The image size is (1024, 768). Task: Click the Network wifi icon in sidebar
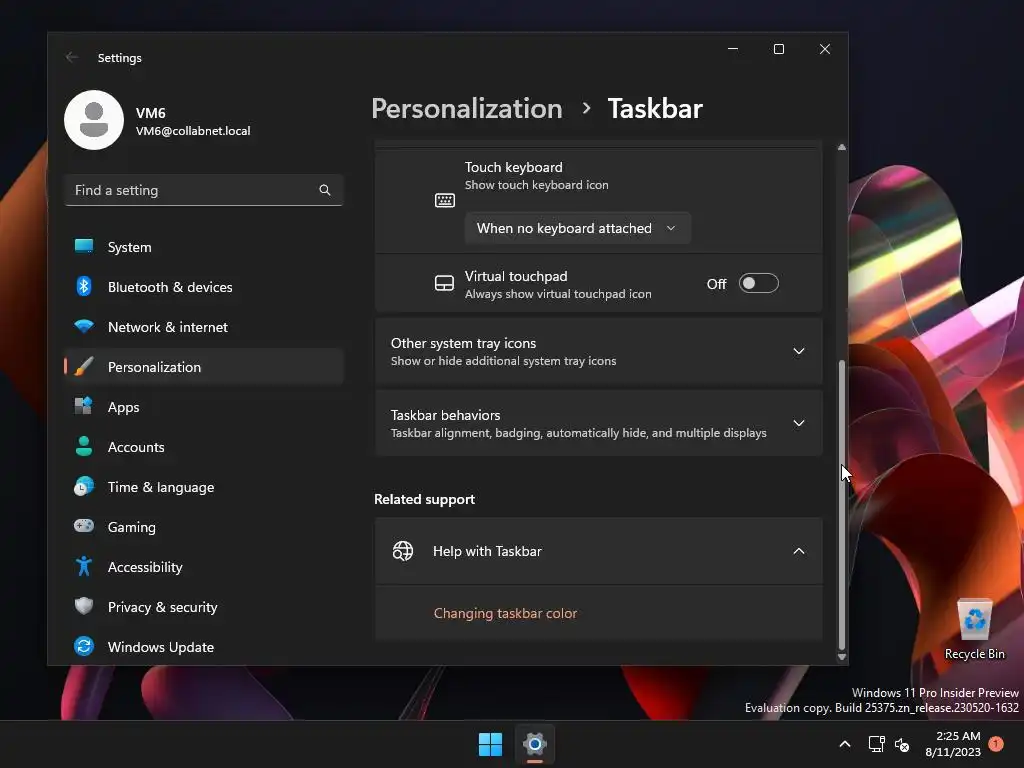[x=84, y=326]
